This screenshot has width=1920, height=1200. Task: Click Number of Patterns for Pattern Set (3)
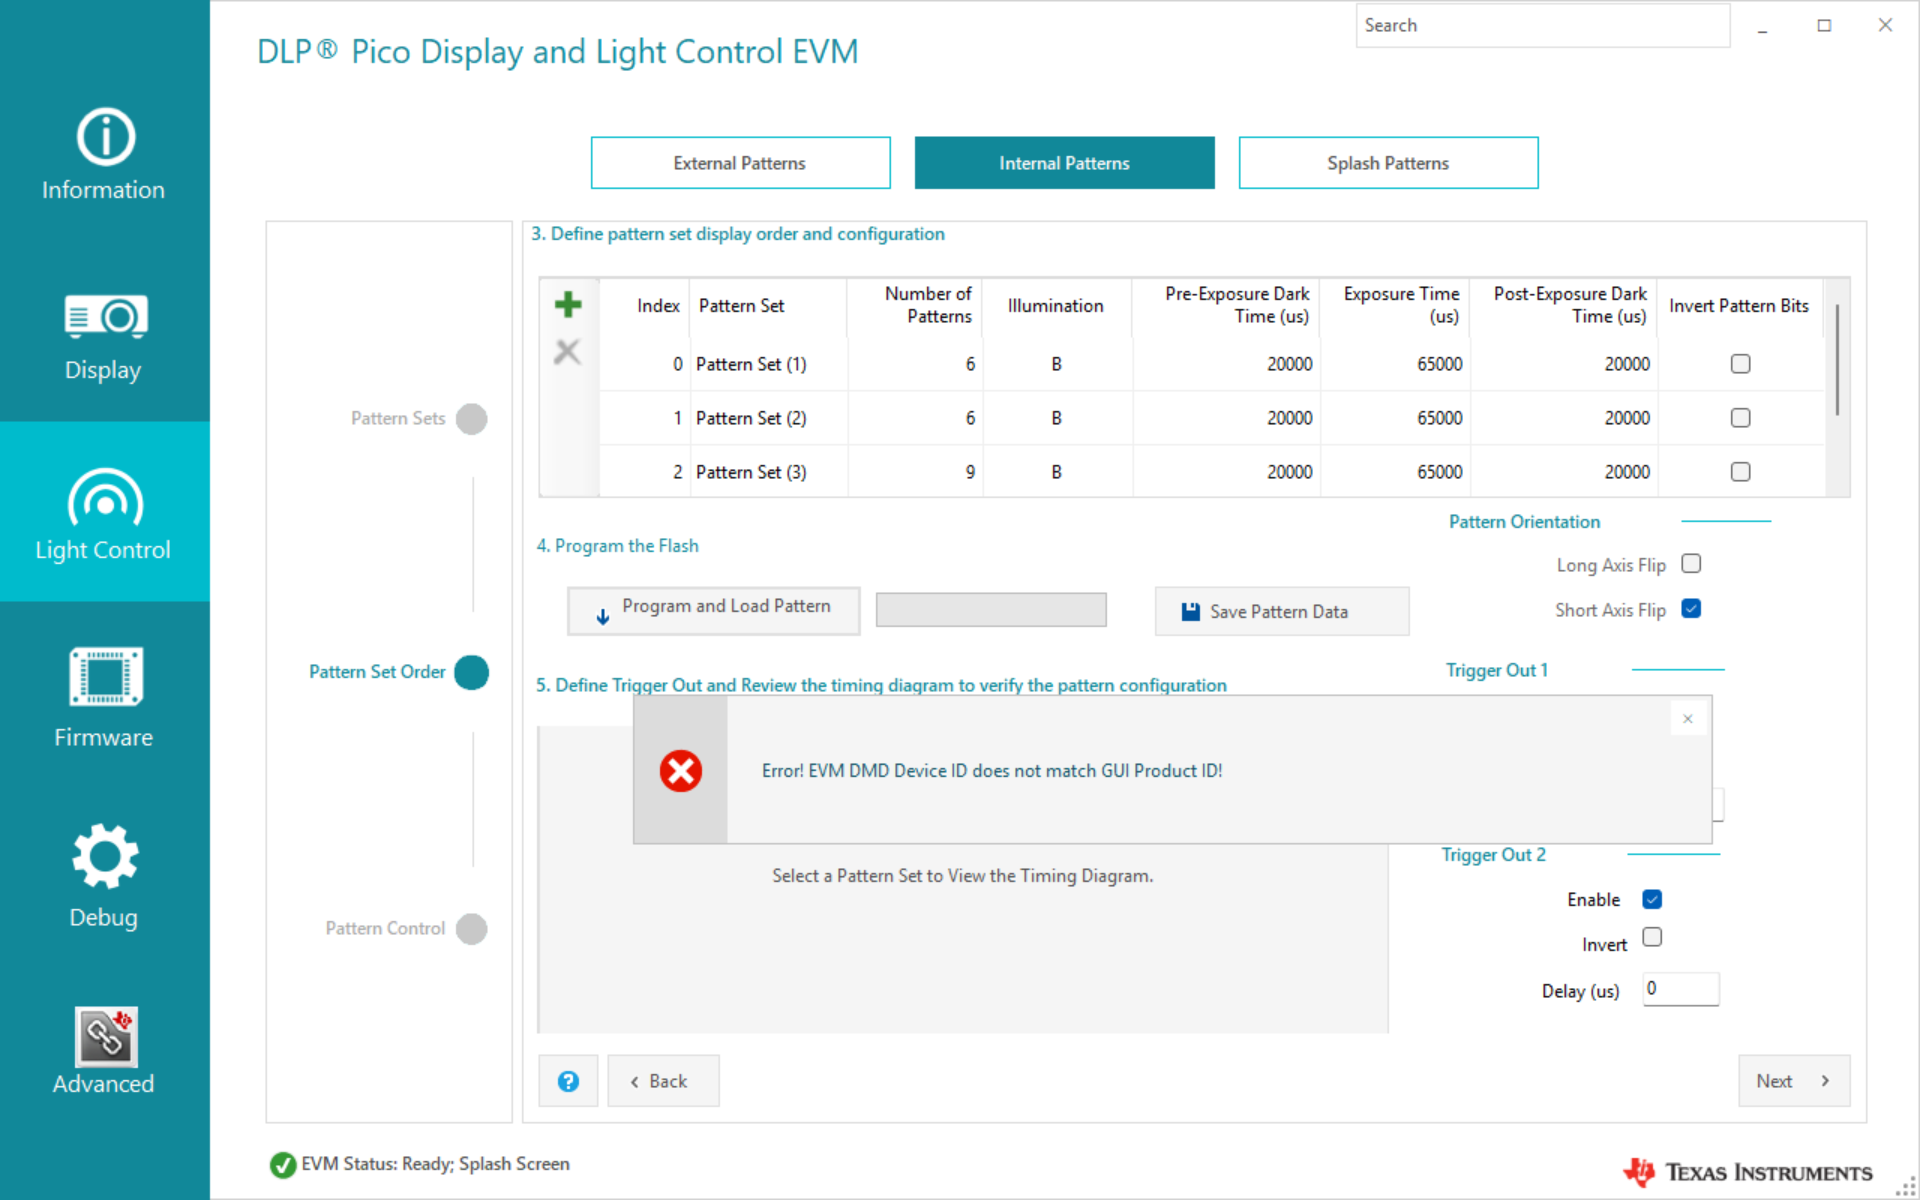[x=970, y=472]
